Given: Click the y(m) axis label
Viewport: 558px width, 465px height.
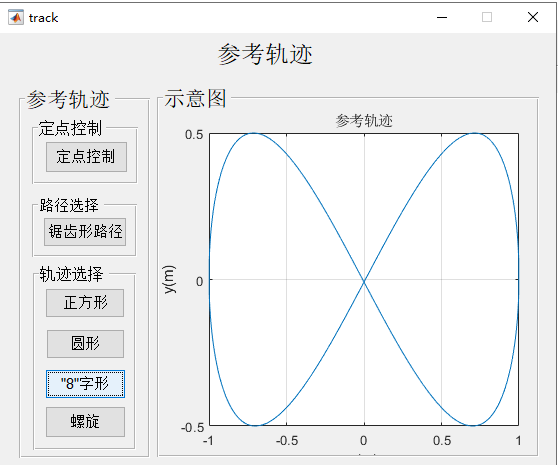Looking at the screenshot, I should click(169, 280).
